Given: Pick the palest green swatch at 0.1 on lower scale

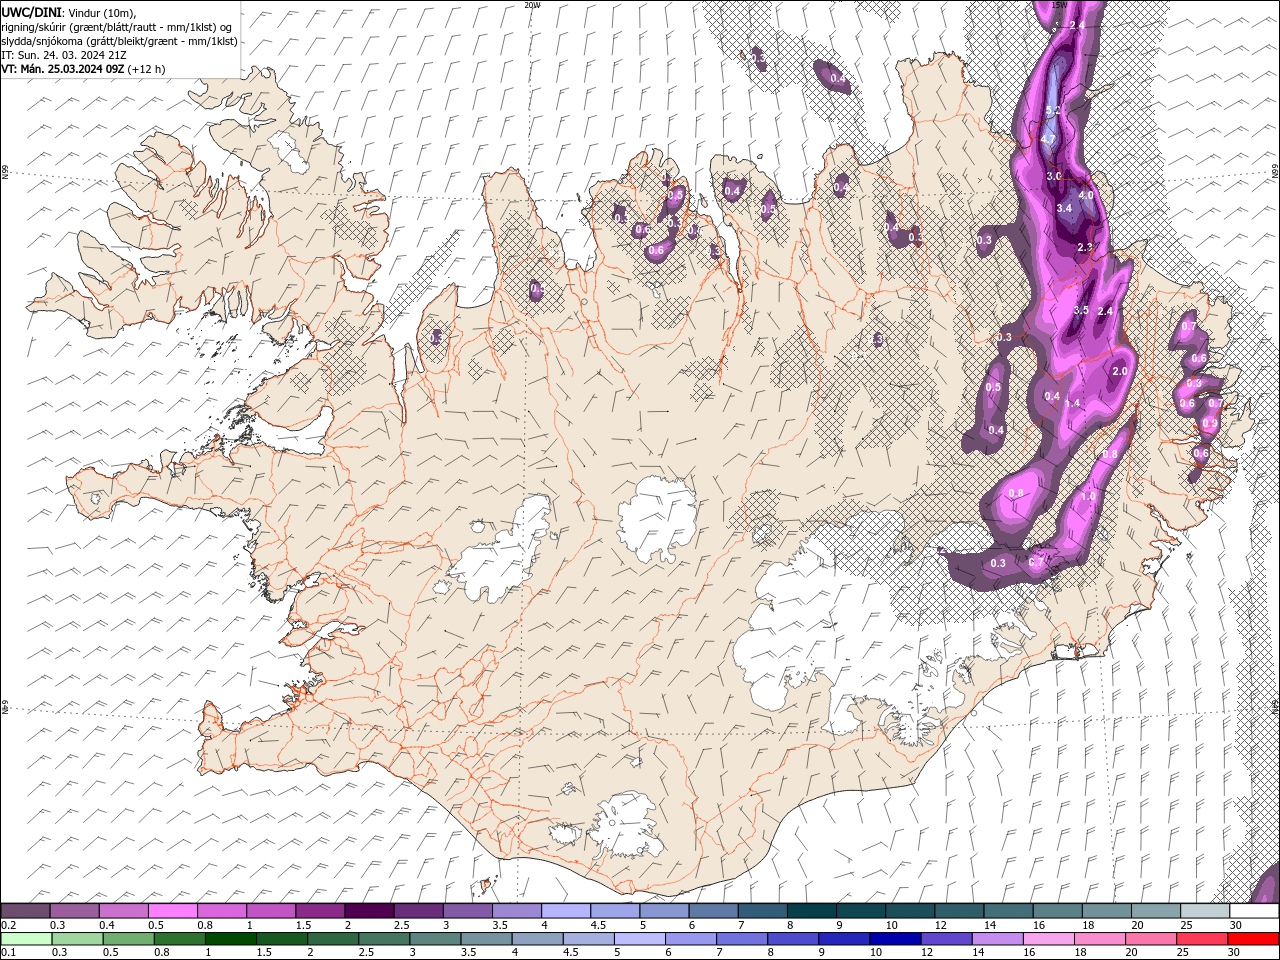Looking at the screenshot, I should pos(26,939).
